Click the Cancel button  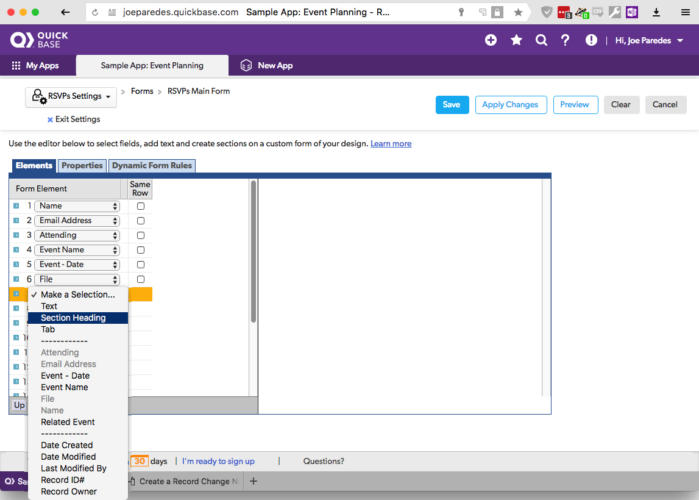coord(666,105)
